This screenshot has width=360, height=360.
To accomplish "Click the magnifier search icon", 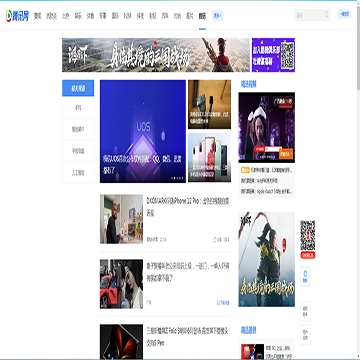I will tap(326, 15).
